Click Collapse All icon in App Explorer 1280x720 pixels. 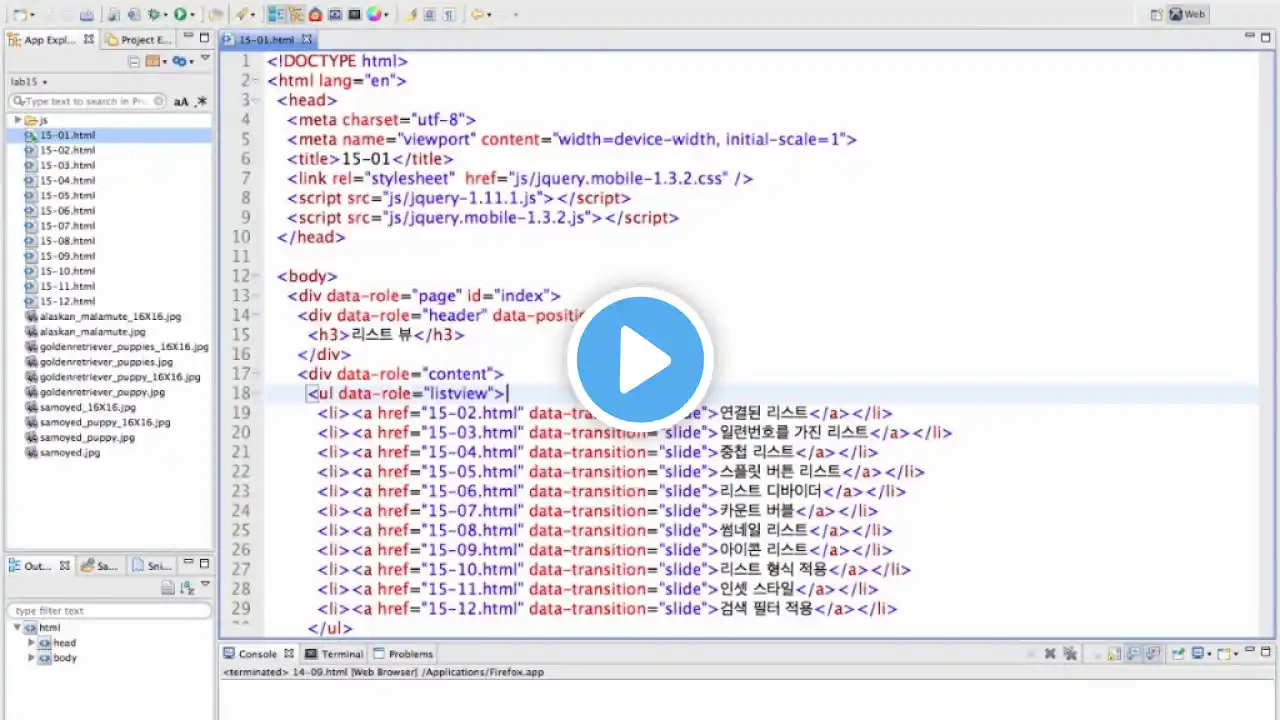coord(134,61)
